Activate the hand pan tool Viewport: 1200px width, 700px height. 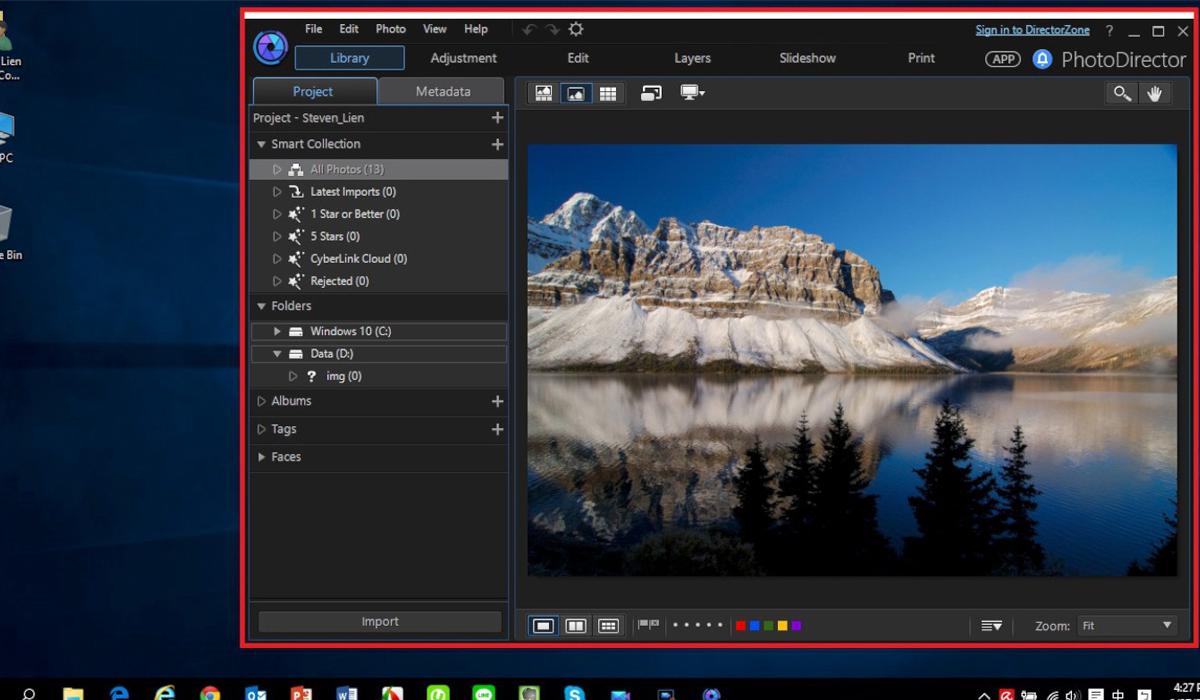click(1156, 93)
